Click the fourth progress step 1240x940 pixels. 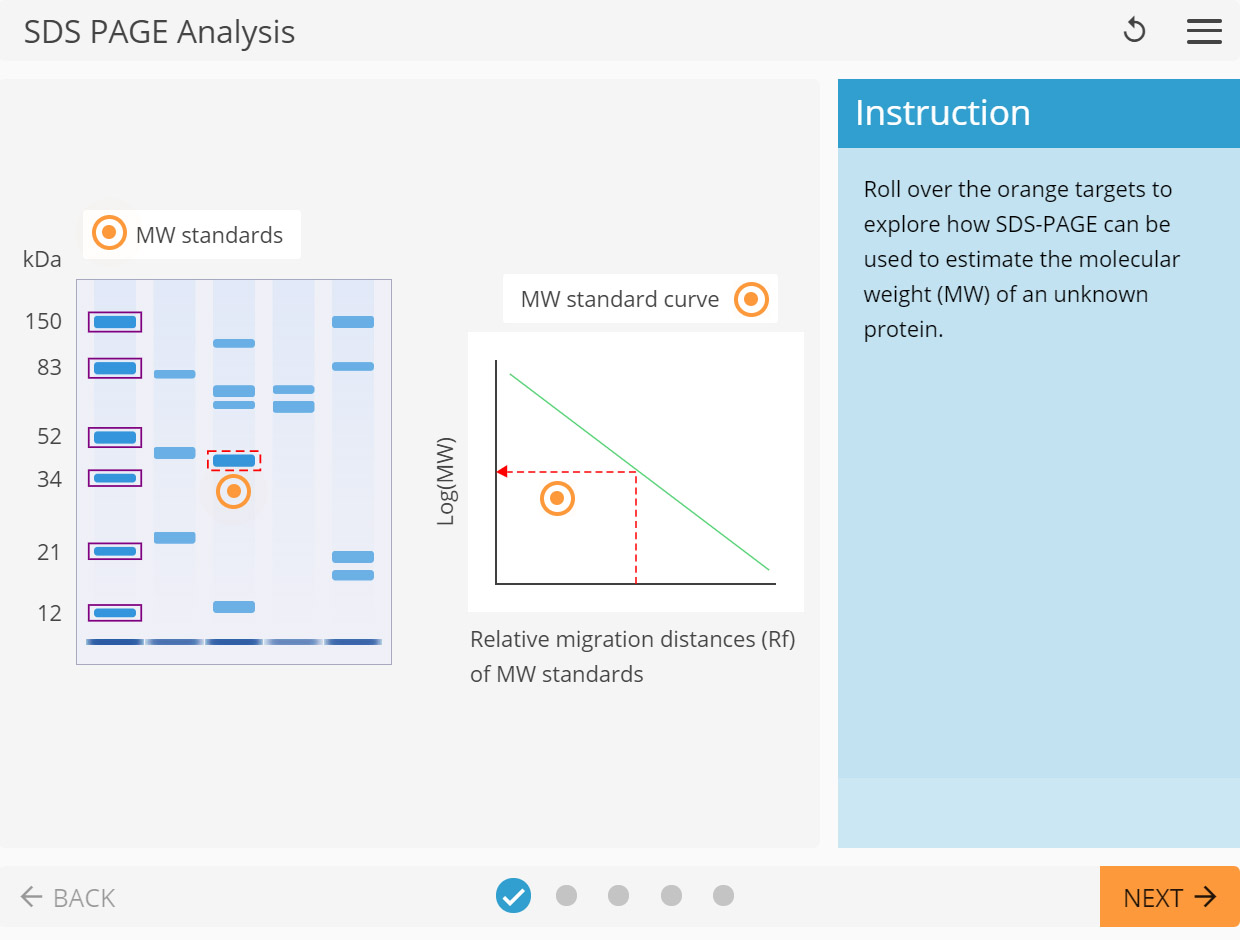click(671, 896)
